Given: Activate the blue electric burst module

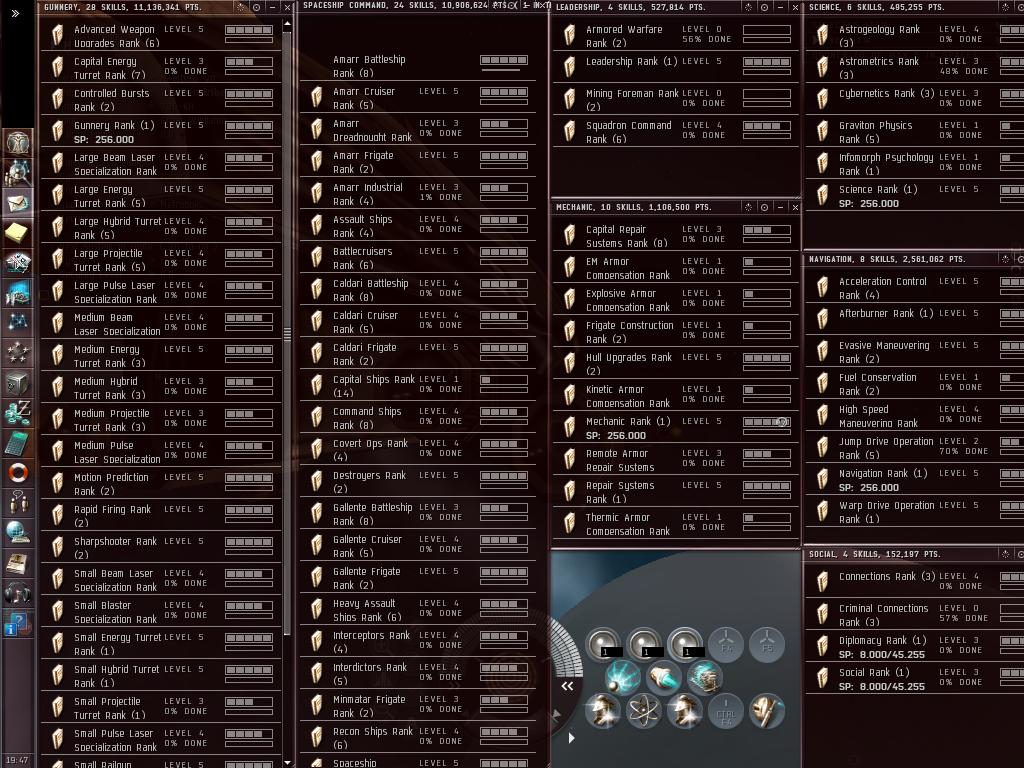Looking at the screenshot, I should pyautogui.click(x=623, y=677).
